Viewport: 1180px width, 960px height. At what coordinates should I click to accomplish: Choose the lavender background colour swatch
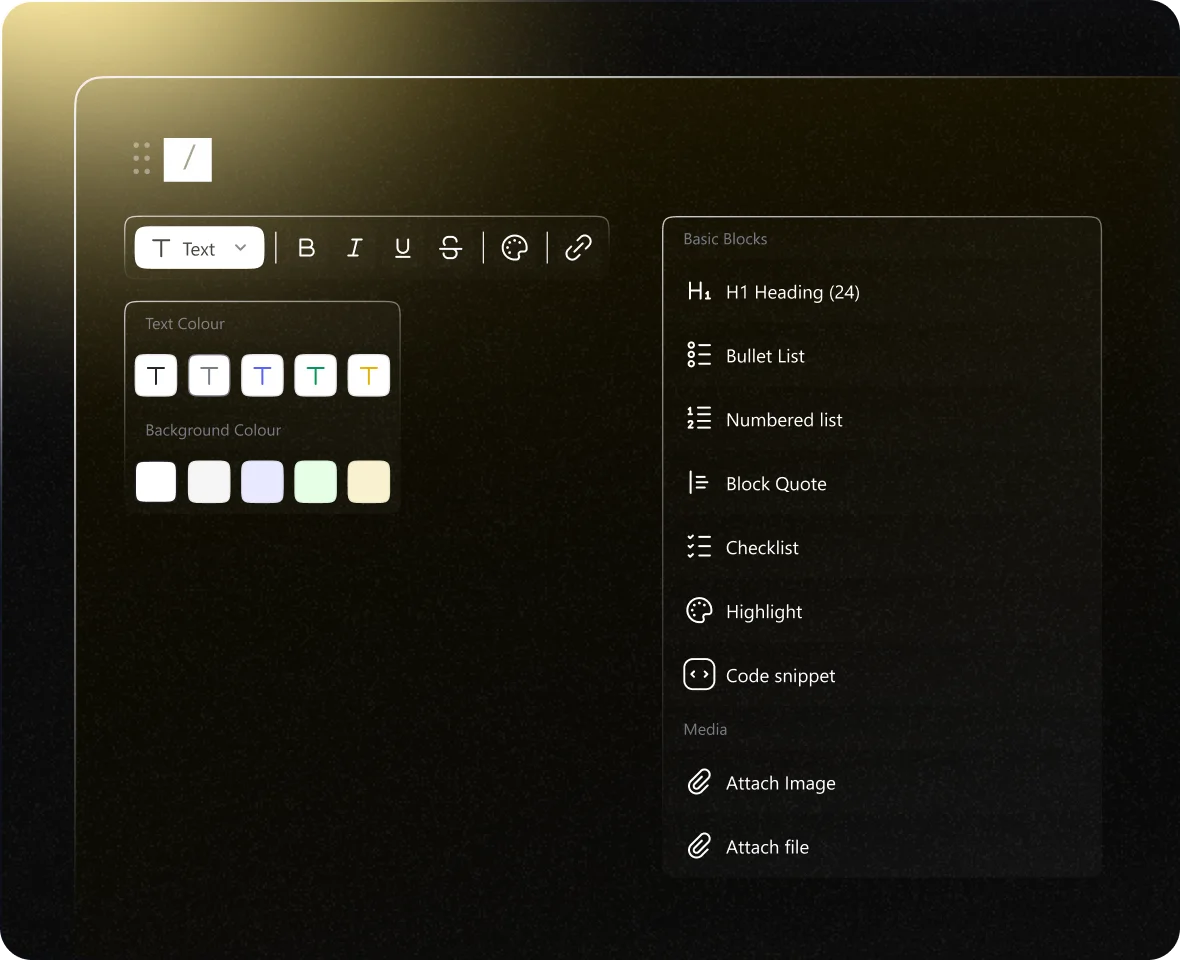tap(262, 482)
